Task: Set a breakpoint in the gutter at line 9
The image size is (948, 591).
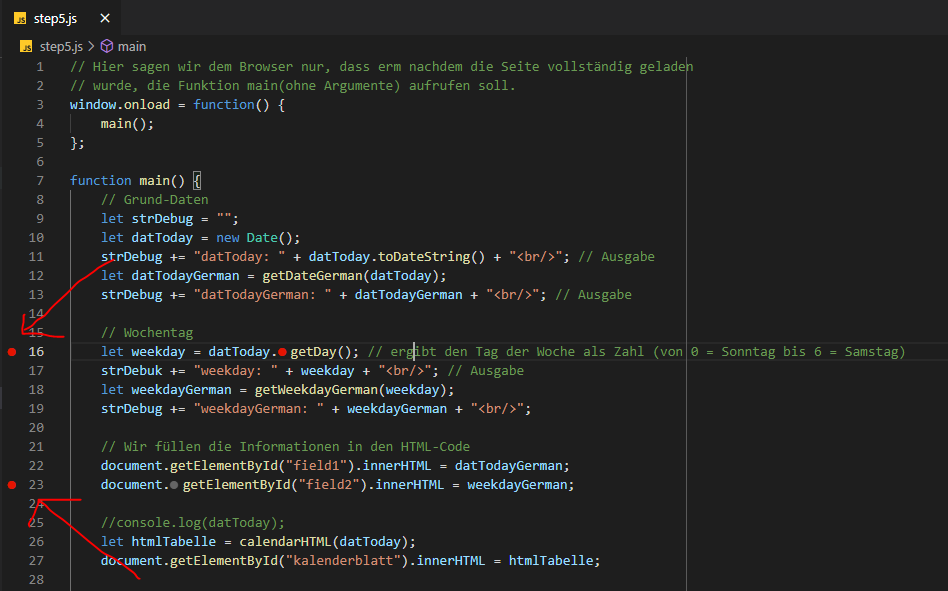Action: 11,218
